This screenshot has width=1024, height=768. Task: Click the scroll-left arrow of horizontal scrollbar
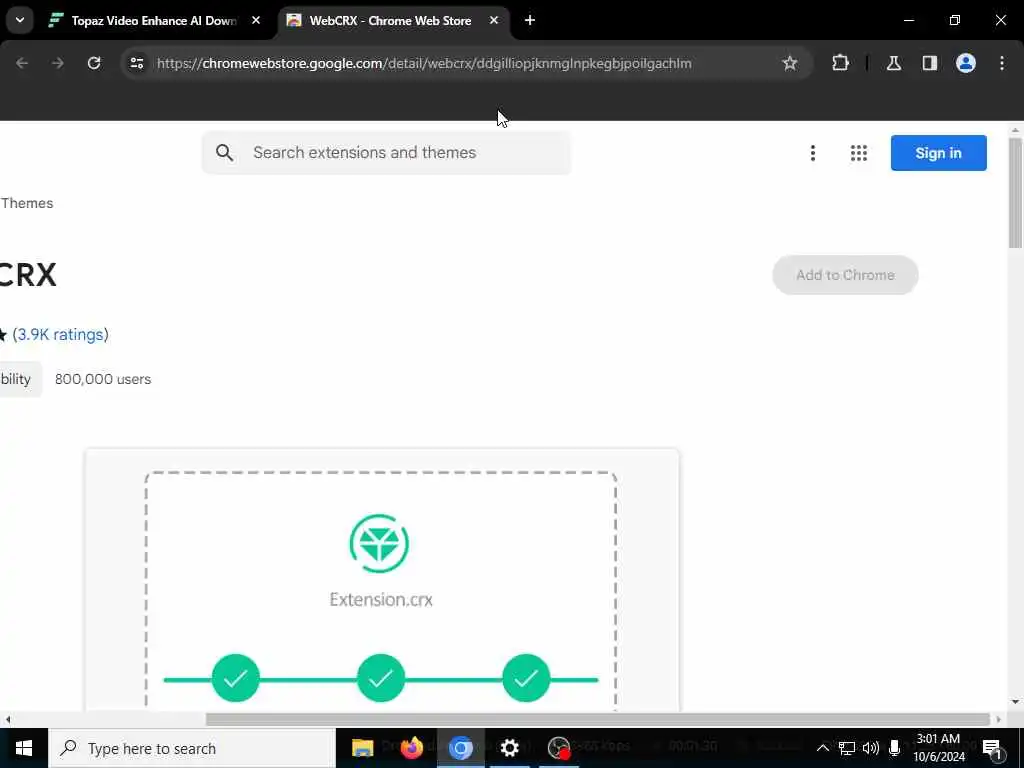pos(8,719)
